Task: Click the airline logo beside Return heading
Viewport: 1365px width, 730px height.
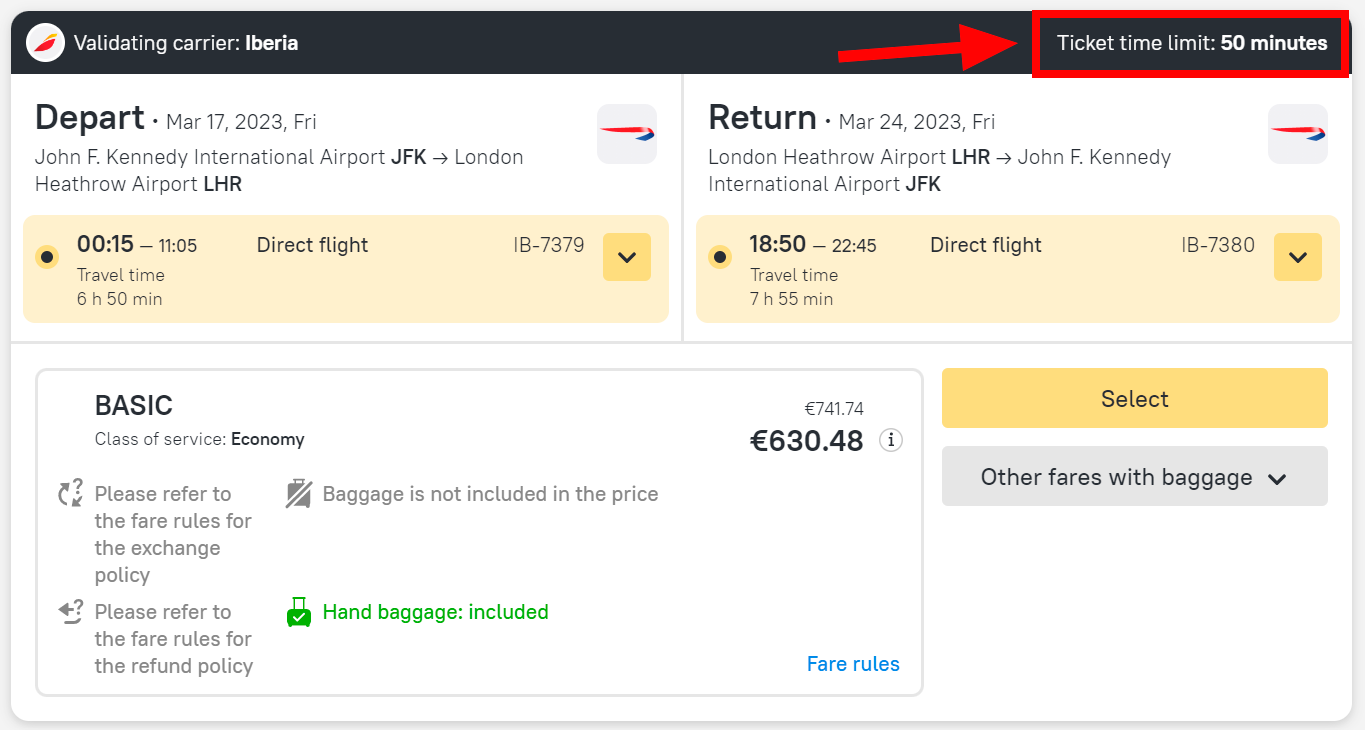Action: (x=1298, y=134)
